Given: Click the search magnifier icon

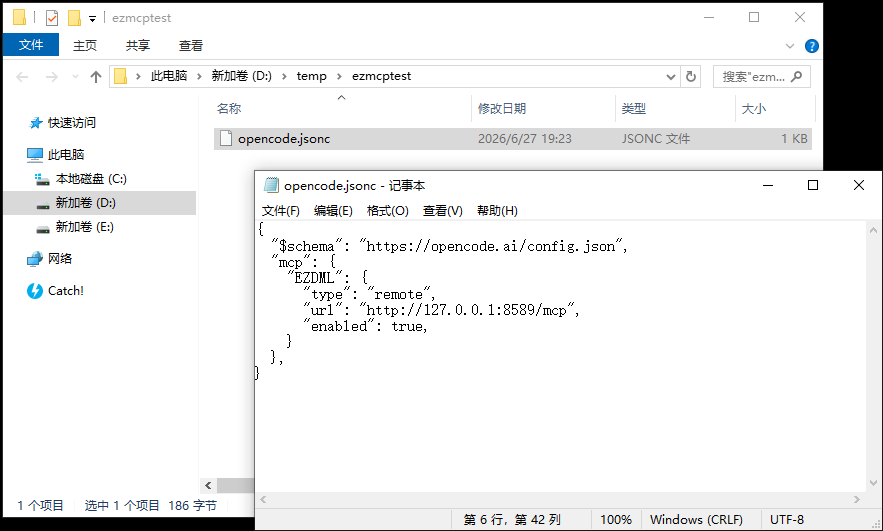Looking at the screenshot, I should (796, 77).
